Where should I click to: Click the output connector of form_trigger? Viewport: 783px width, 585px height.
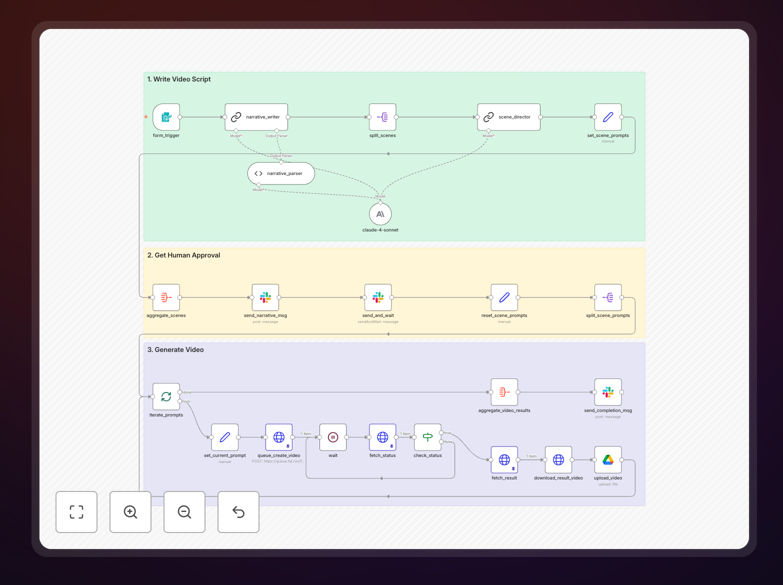[x=180, y=117]
